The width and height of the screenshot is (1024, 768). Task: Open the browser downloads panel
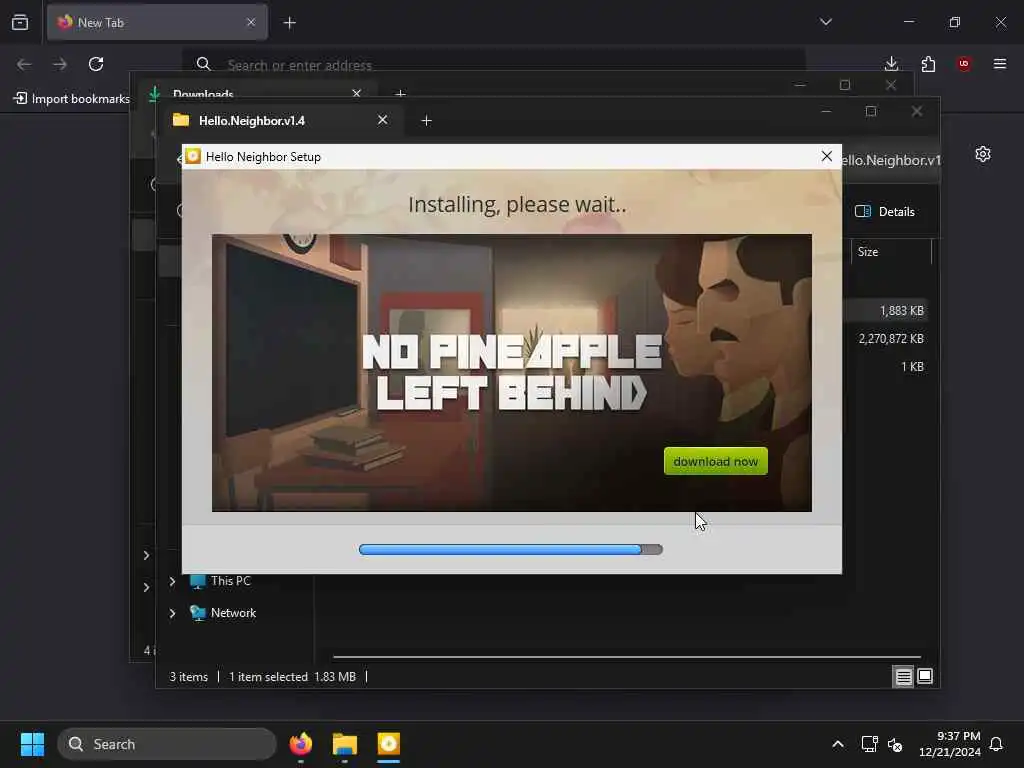[x=891, y=64]
